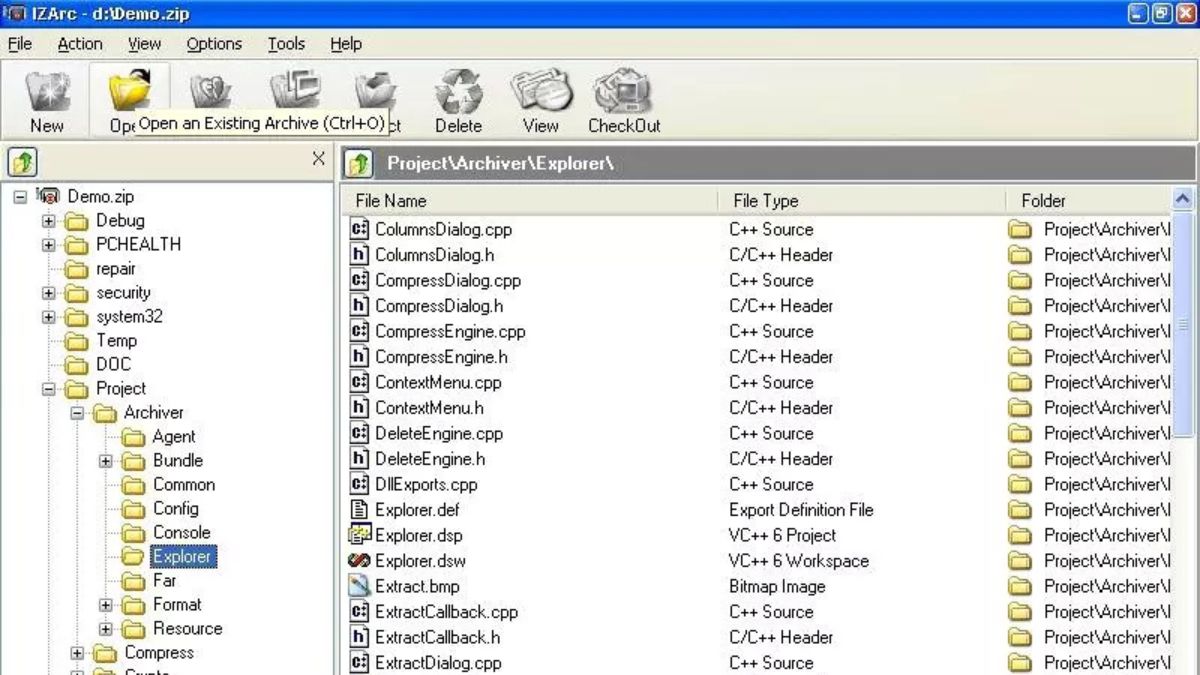This screenshot has height=675, width=1200.
Task: Select CompressDialog.cpp in file list
Action: point(448,281)
